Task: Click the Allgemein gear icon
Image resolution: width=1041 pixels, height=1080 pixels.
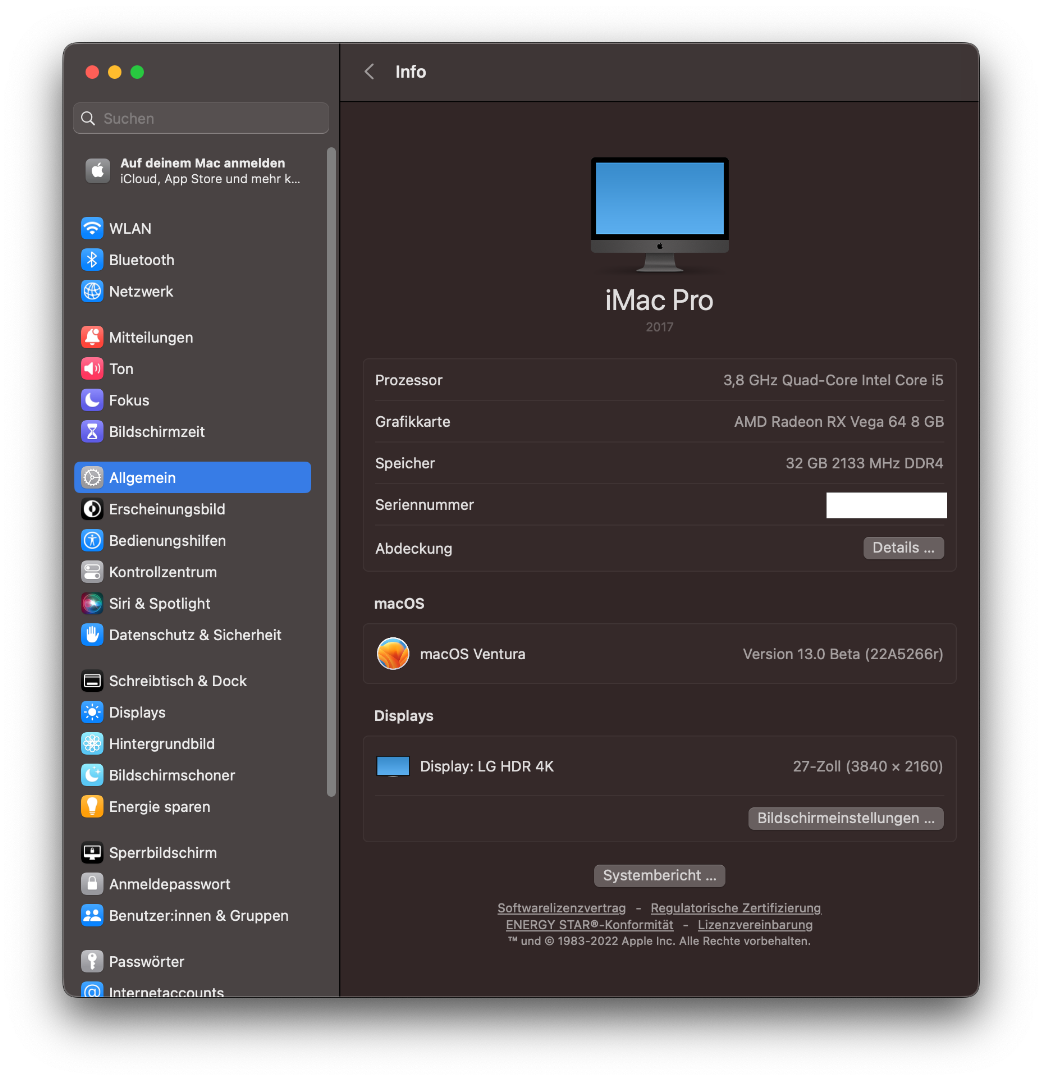Action: (92, 477)
